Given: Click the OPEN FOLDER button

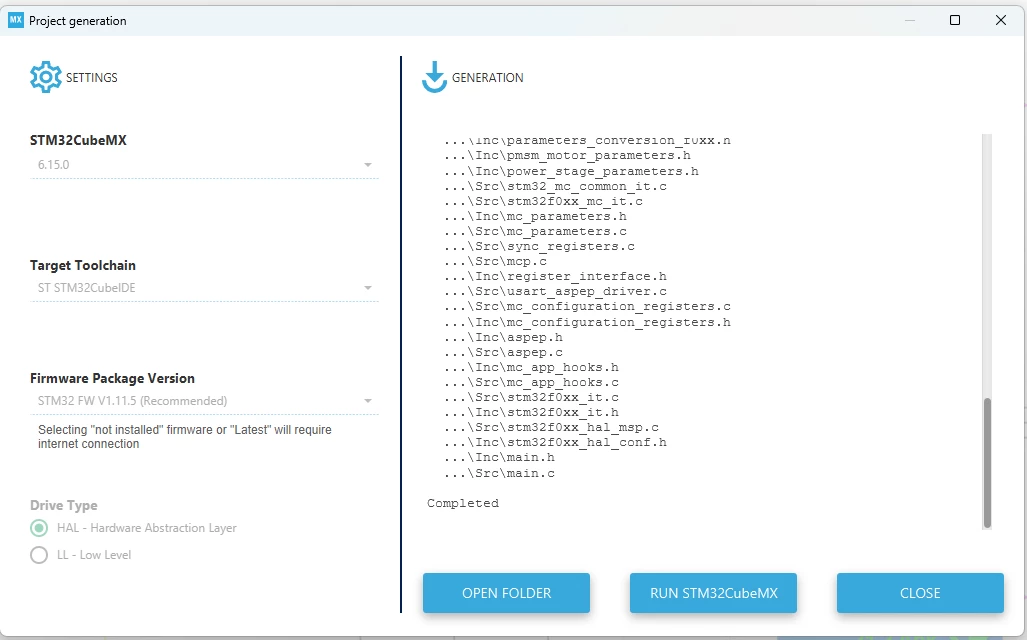Looking at the screenshot, I should [x=506, y=593].
